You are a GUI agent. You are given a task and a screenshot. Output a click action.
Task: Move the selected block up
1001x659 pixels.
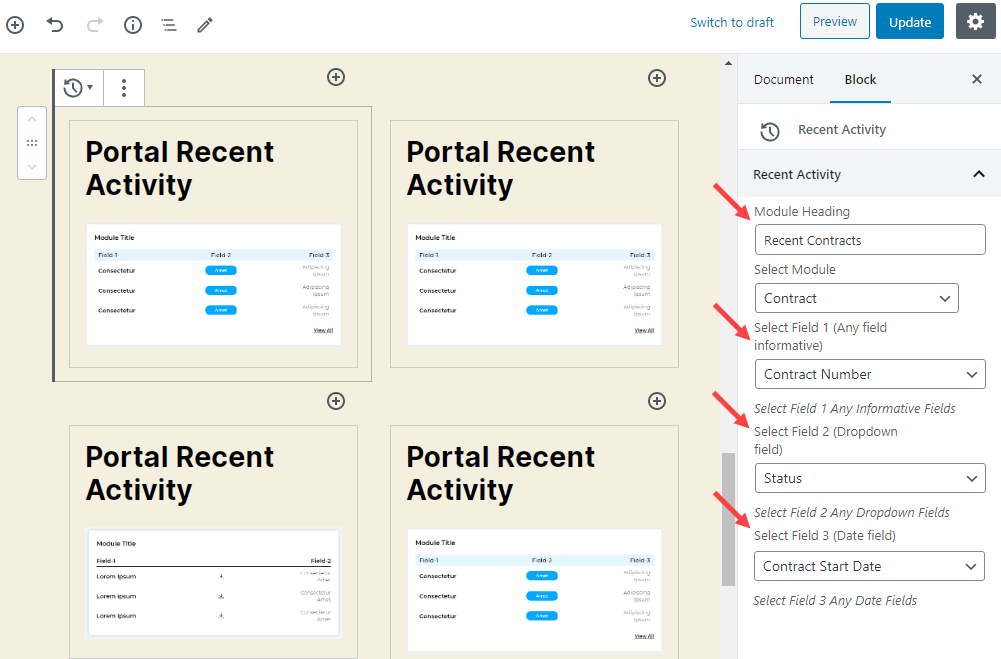pyautogui.click(x=32, y=120)
